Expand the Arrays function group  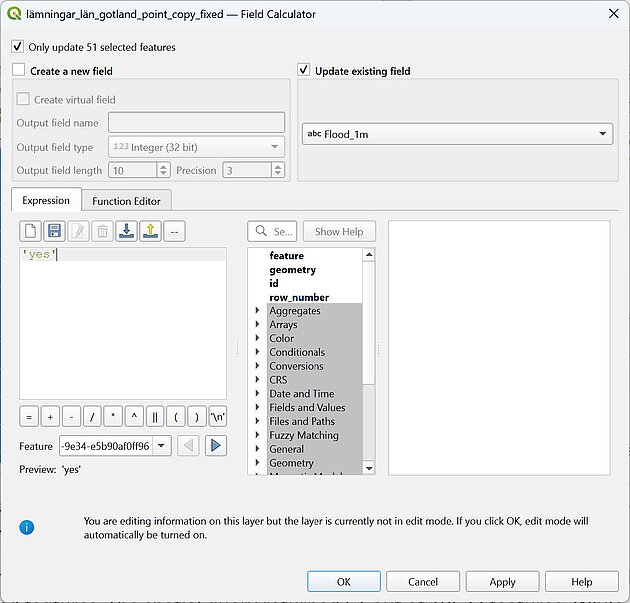coord(257,324)
